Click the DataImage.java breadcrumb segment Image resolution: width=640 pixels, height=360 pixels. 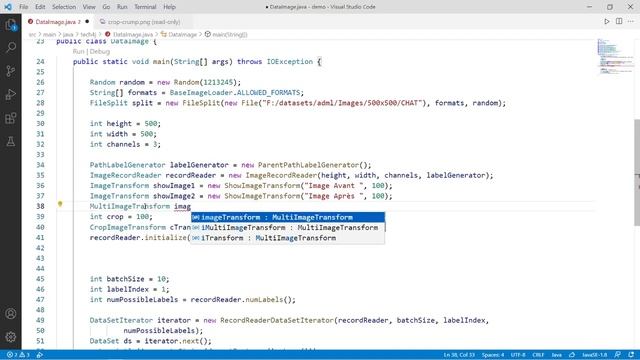[133, 35]
